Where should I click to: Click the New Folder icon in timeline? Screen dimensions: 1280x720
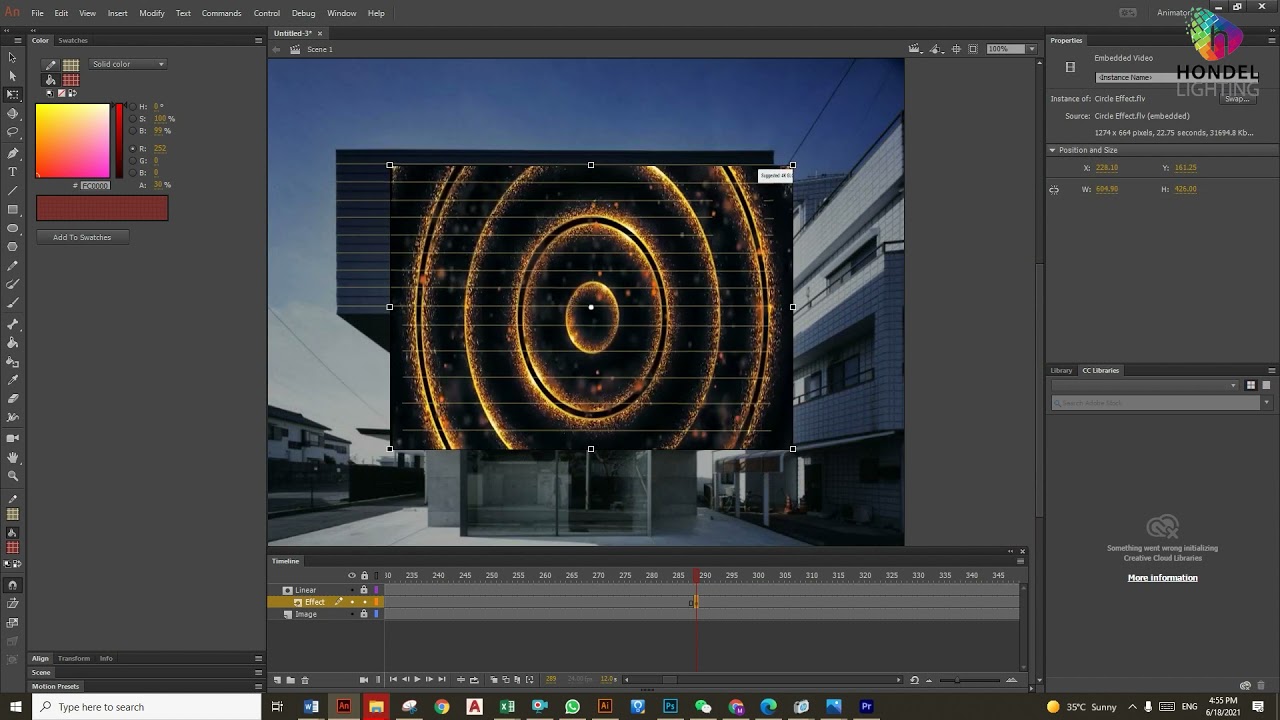point(290,680)
